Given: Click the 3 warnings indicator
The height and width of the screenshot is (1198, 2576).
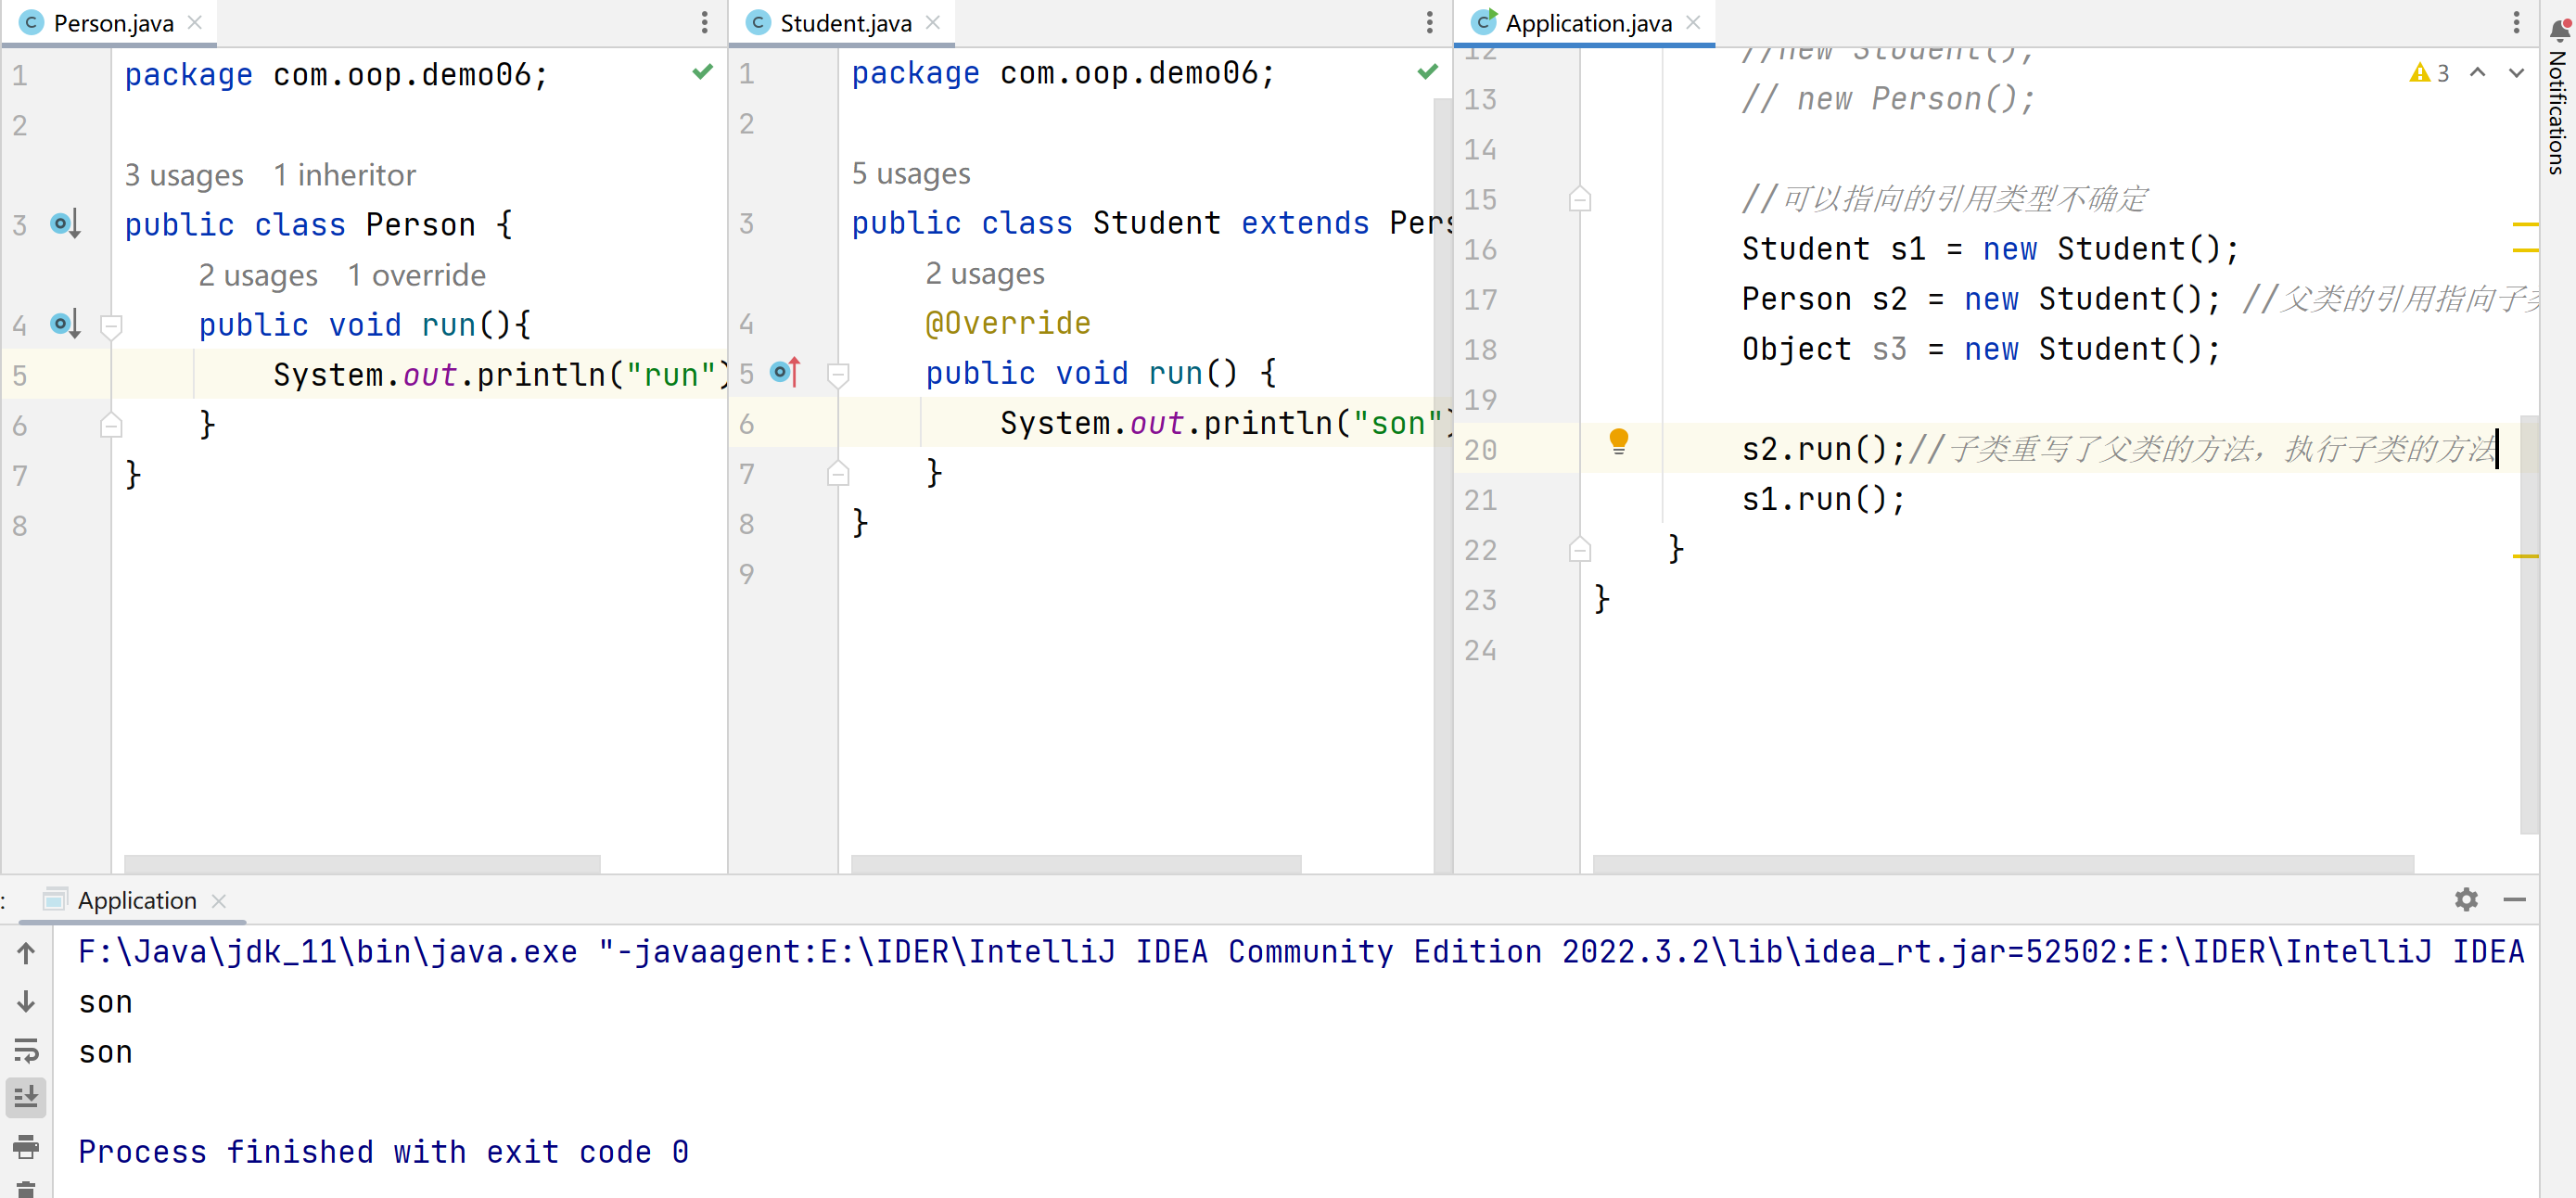Looking at the screenshot, I should point(2429,73).
